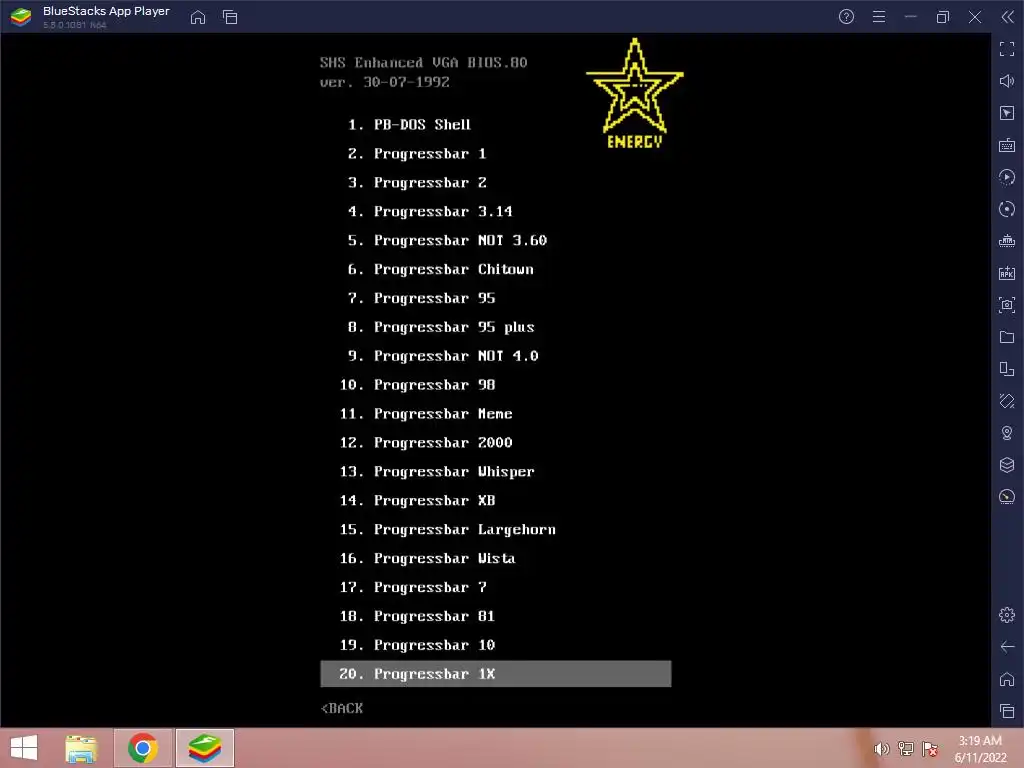1024x768 pixels.
Task: Click the <BACK link
Action: (x=342, y=708)
